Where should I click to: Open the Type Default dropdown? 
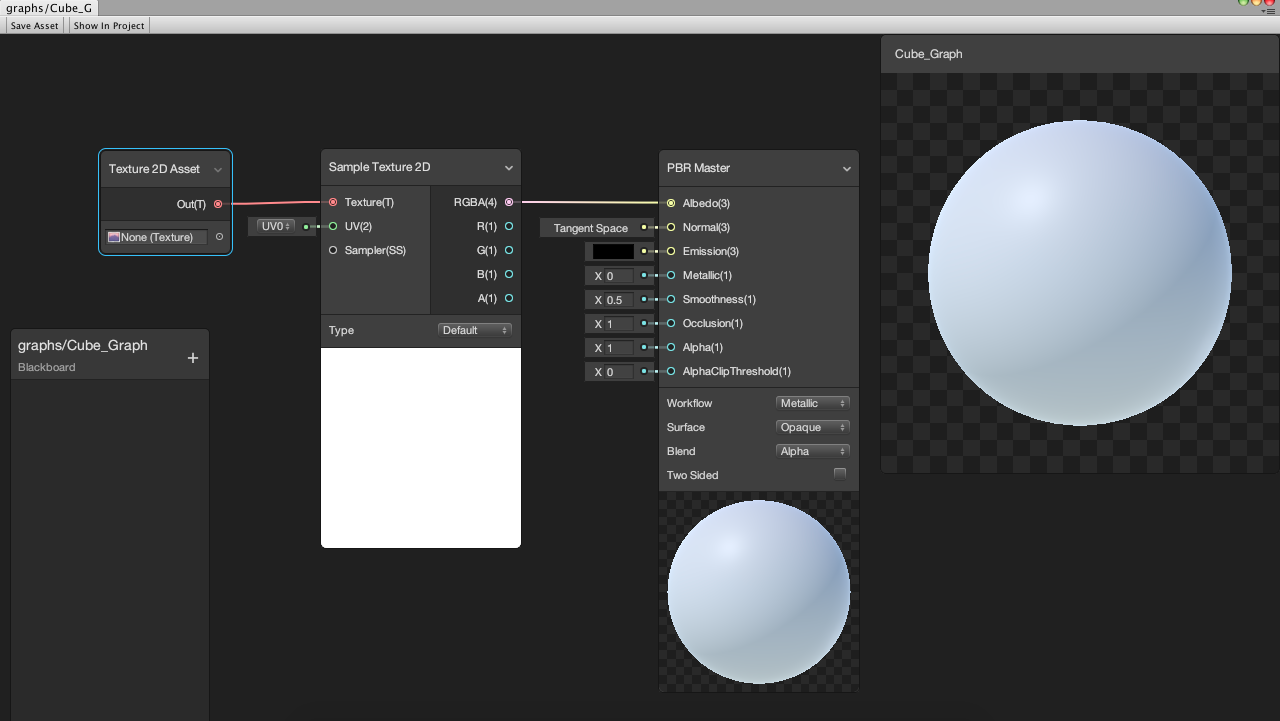[x=474, y=330]
